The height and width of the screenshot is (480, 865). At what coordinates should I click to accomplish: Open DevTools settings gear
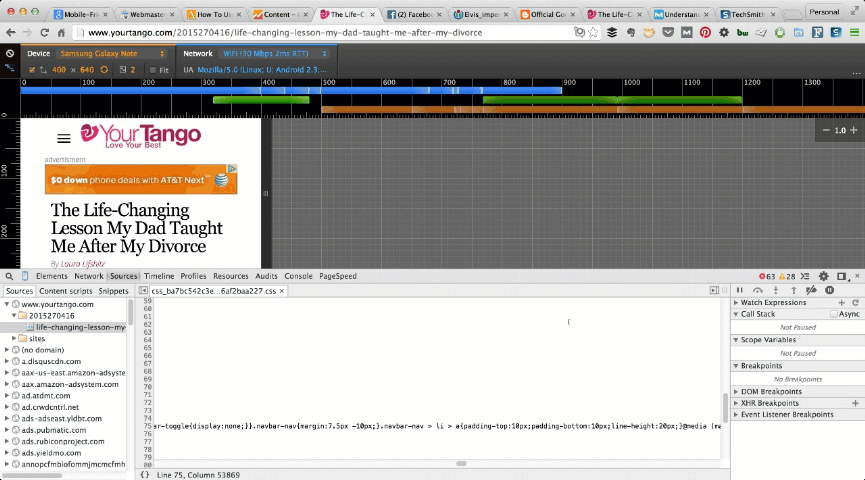[x=823, y=276]
